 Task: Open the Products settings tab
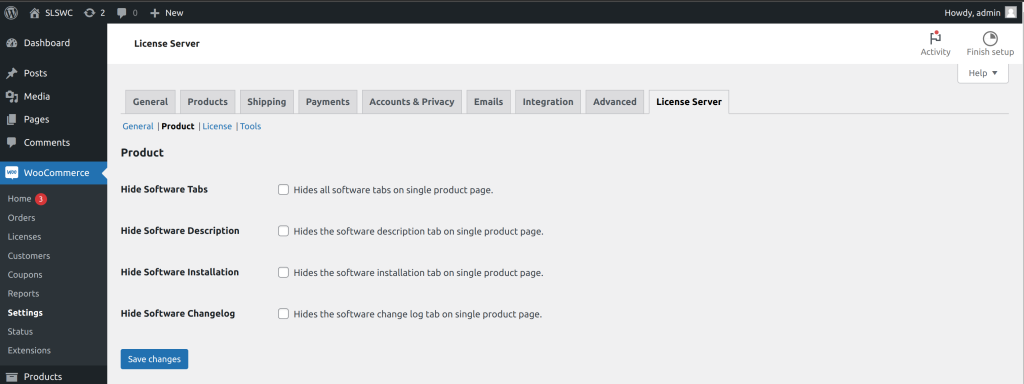208,102
